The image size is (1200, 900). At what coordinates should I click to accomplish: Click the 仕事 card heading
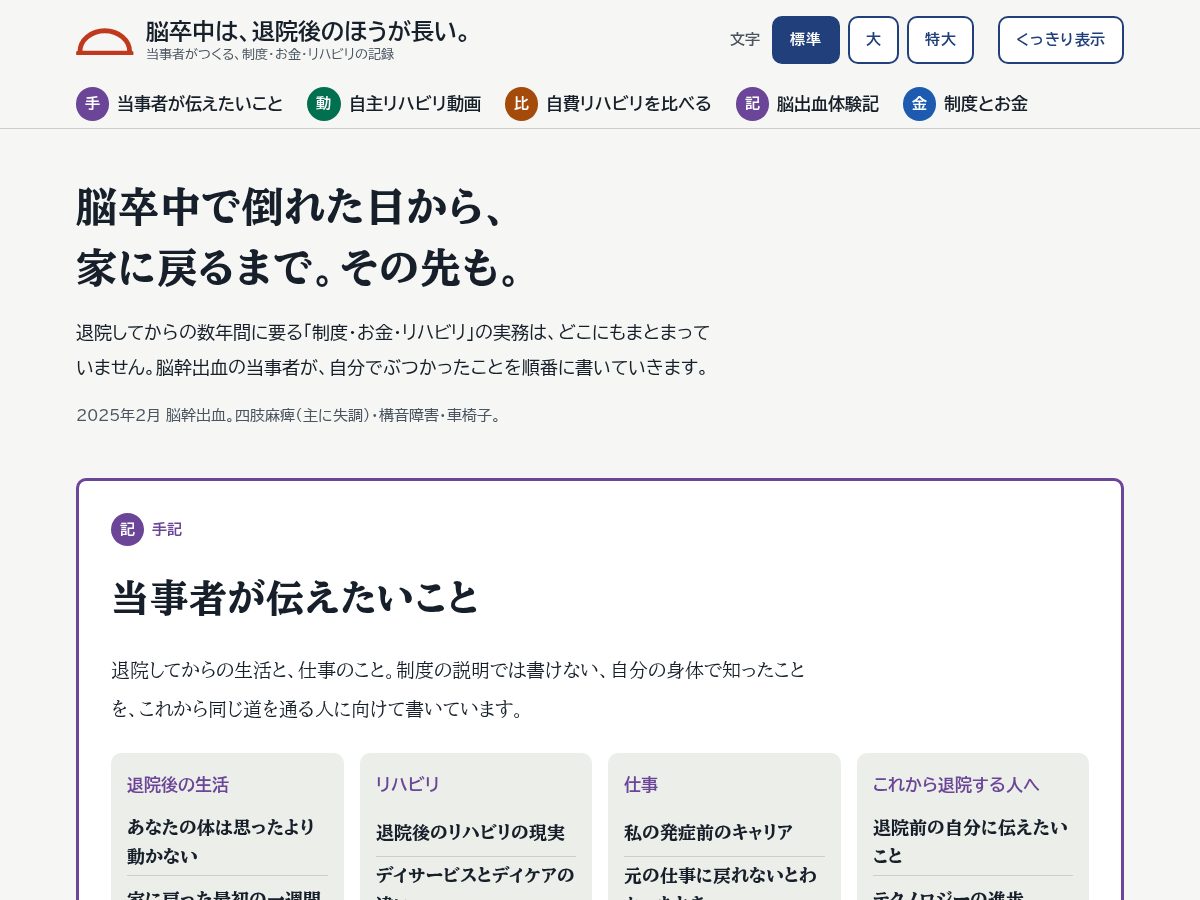(x=641, y=785)
